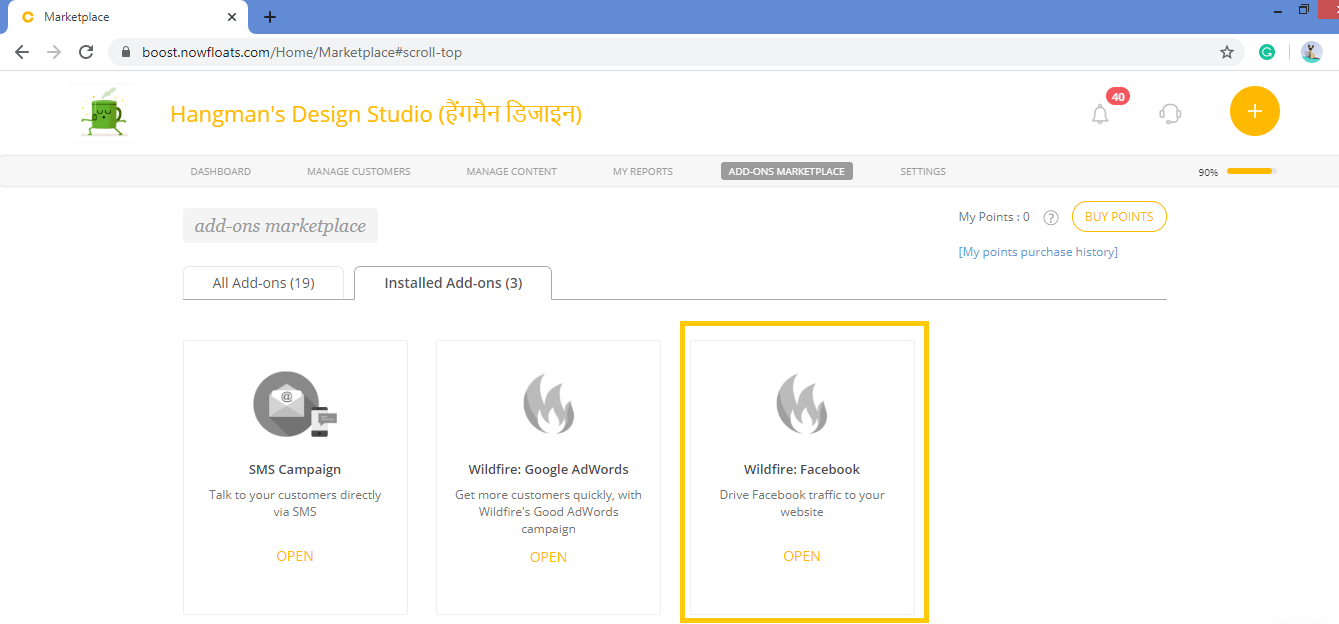
Task: Click 'Drive Facebook traffic to your website' description
Action: click(802, 503)
